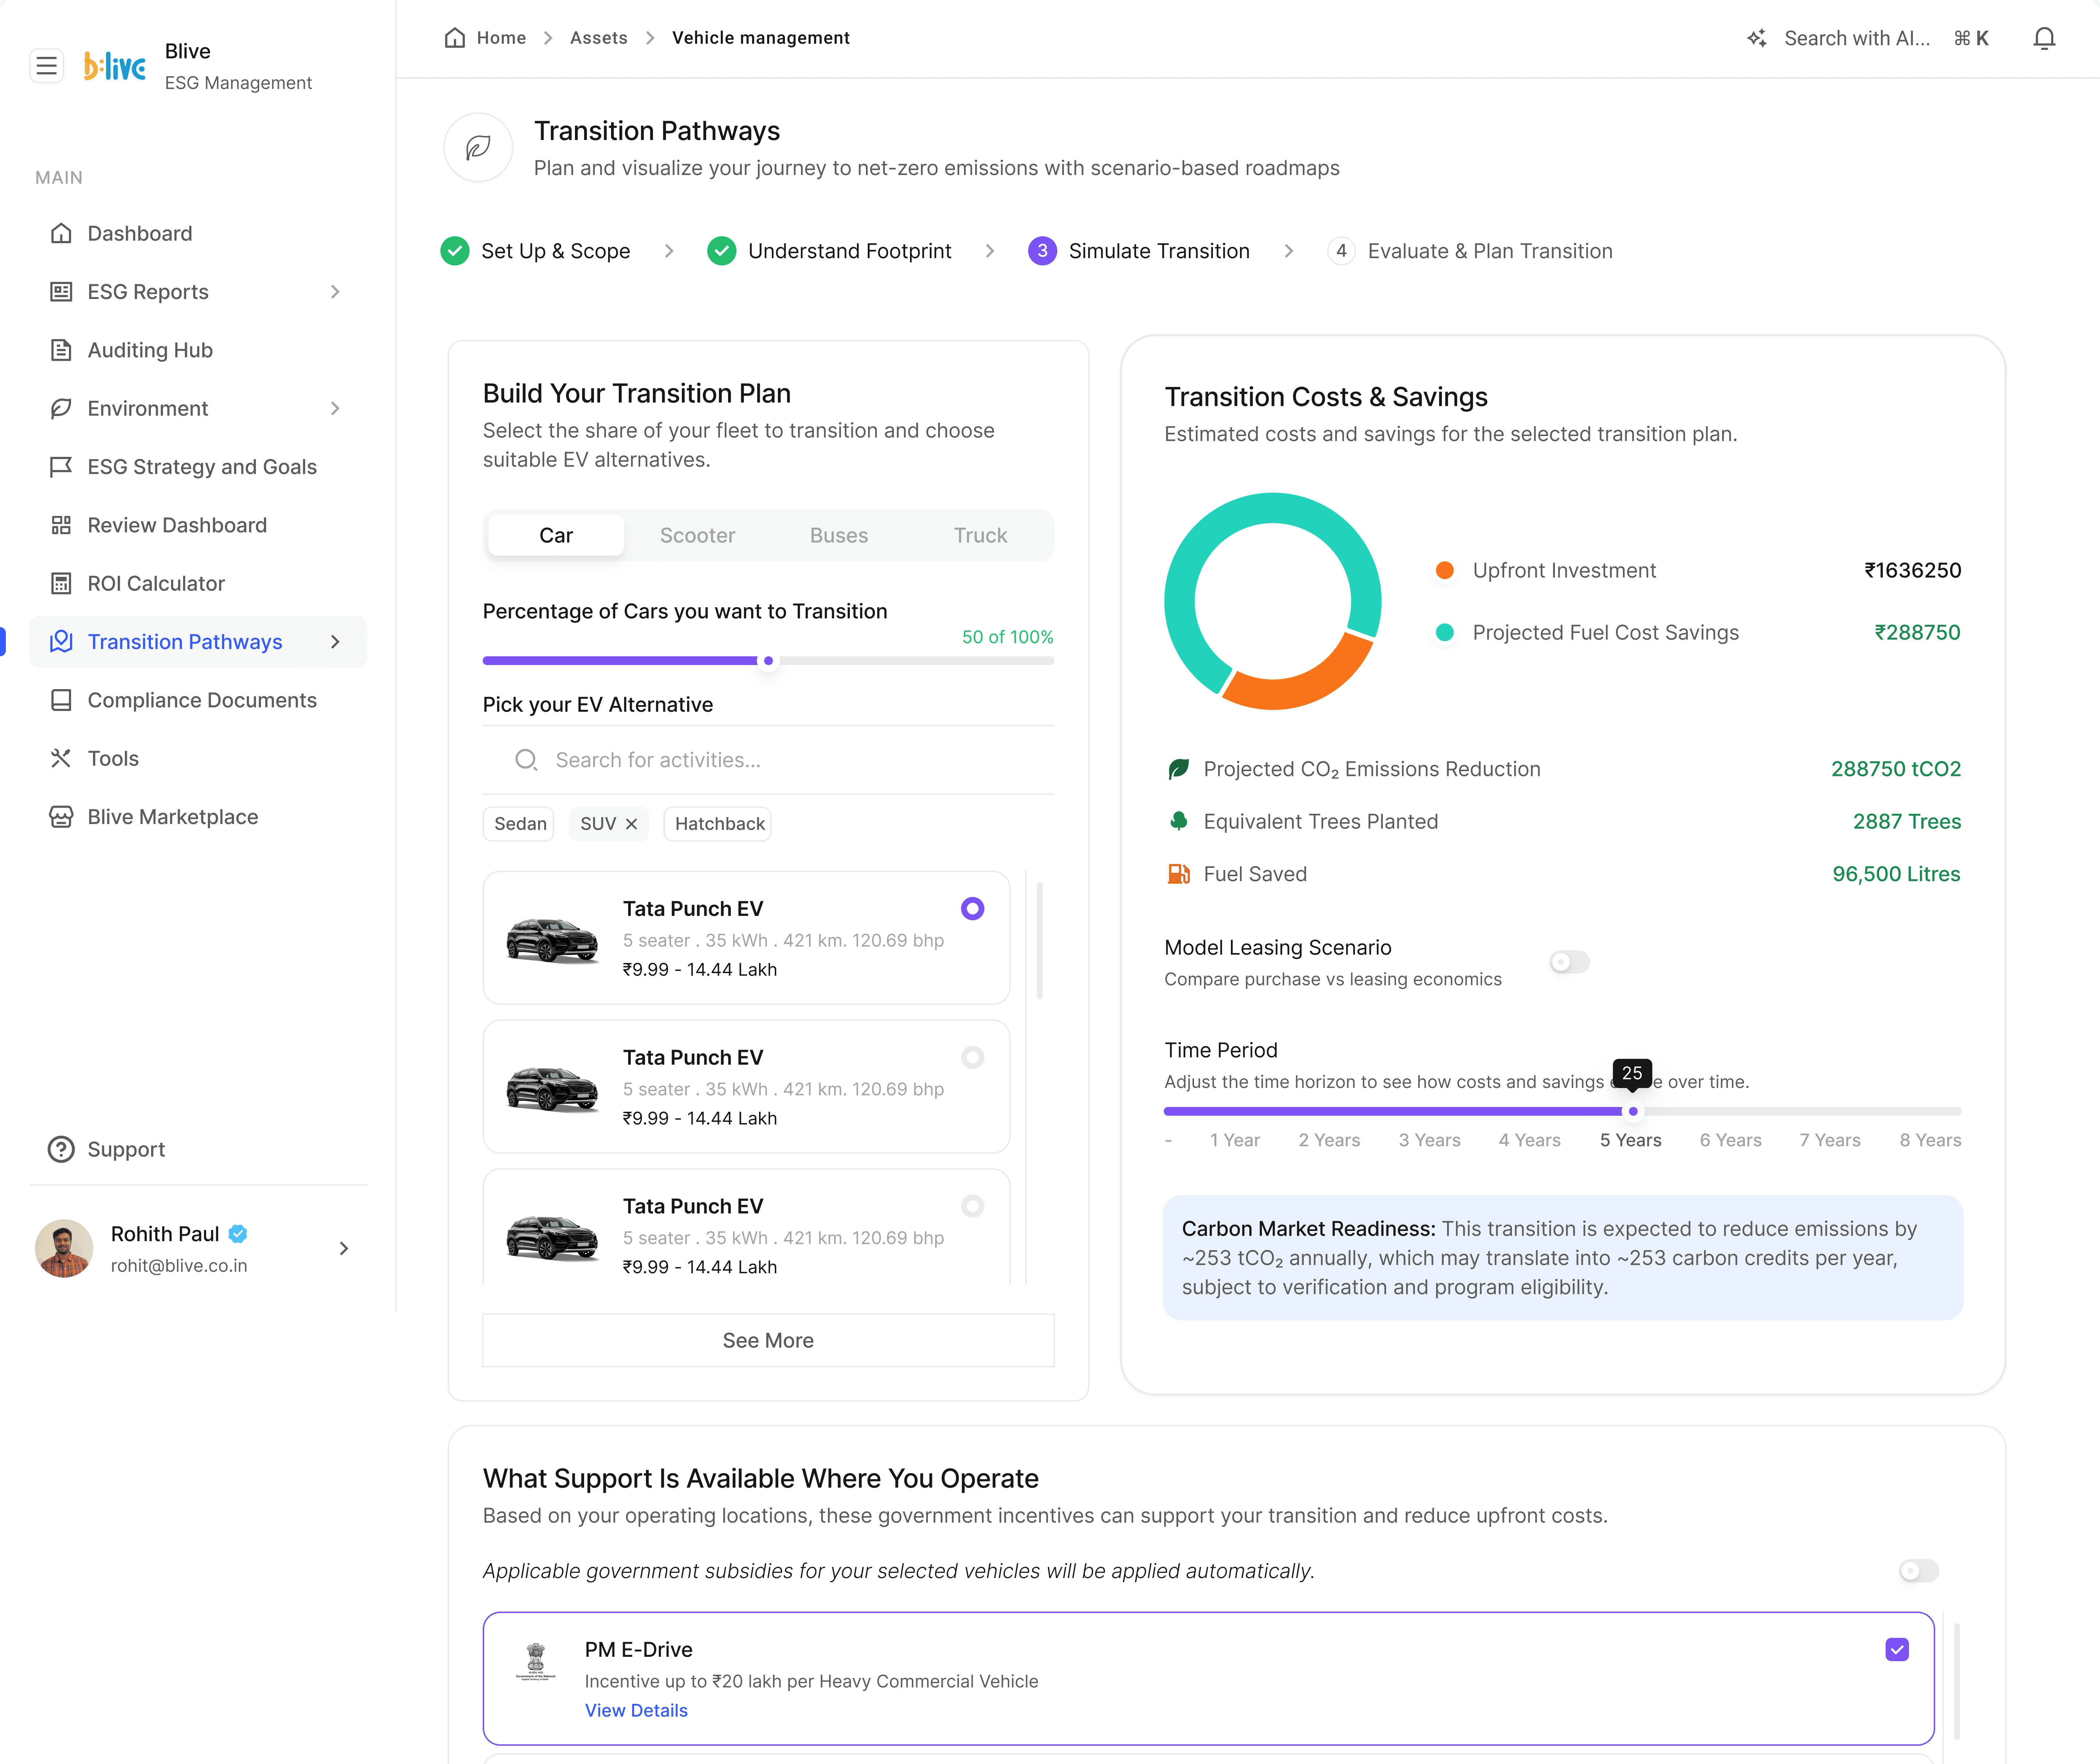Open Blive Marketplace in sidebar

click(x=172, y=817)
